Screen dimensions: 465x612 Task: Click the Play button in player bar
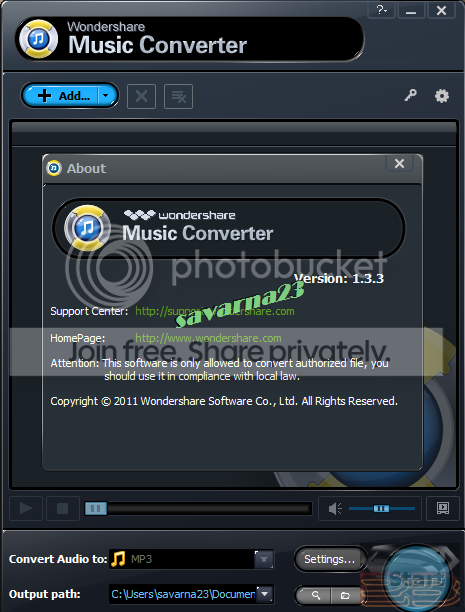click(26, 508)
